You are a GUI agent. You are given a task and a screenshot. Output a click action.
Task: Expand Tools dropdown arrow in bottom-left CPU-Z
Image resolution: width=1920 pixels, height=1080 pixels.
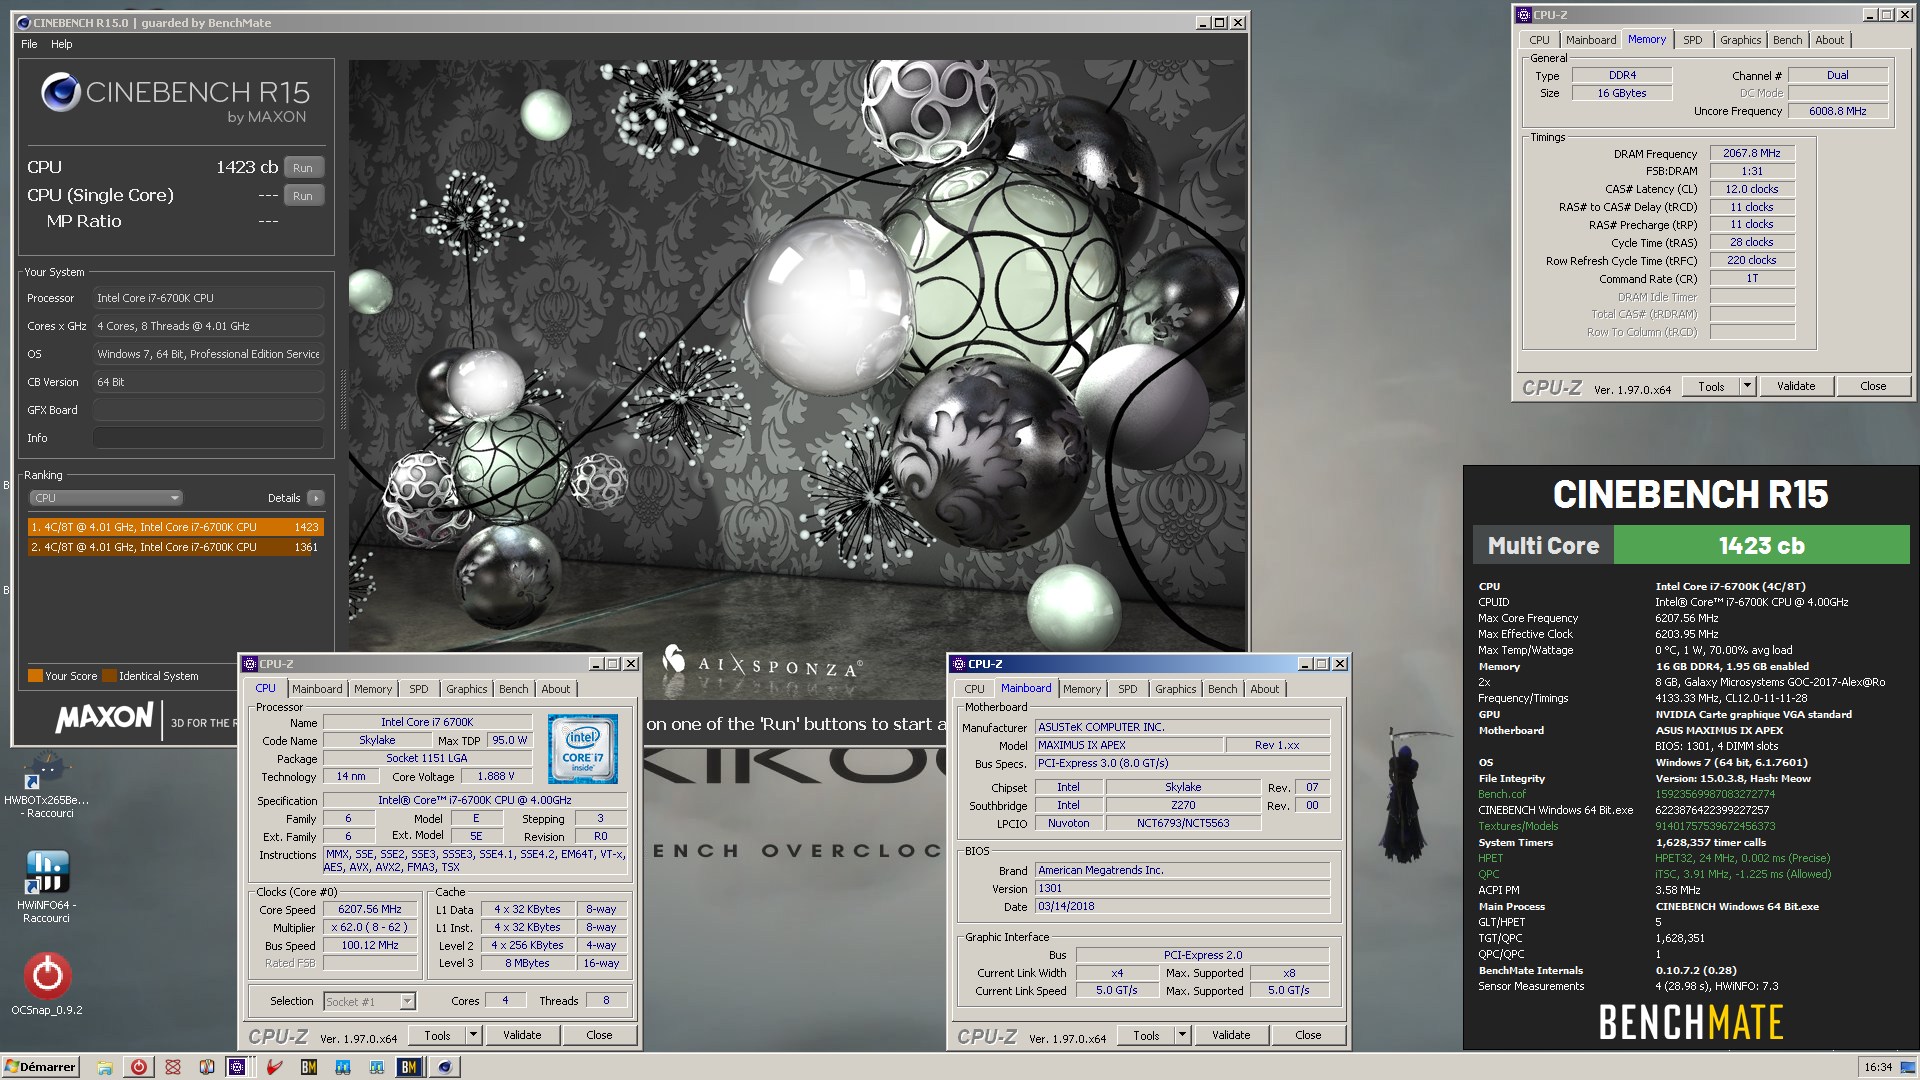click(x=473, y=1035)
